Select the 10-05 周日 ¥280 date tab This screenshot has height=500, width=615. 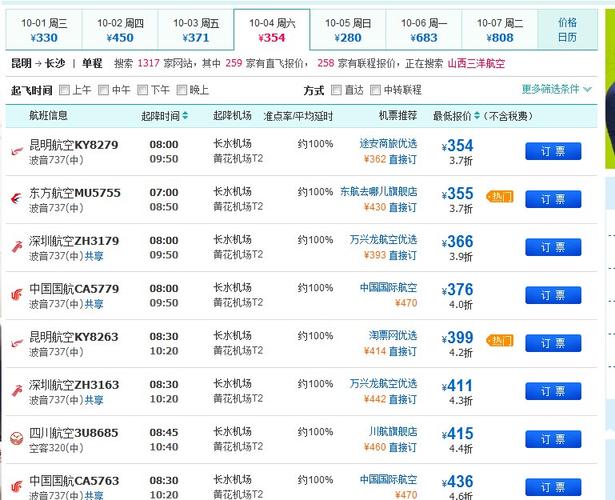pyautogui.click(x=348, y=30)
